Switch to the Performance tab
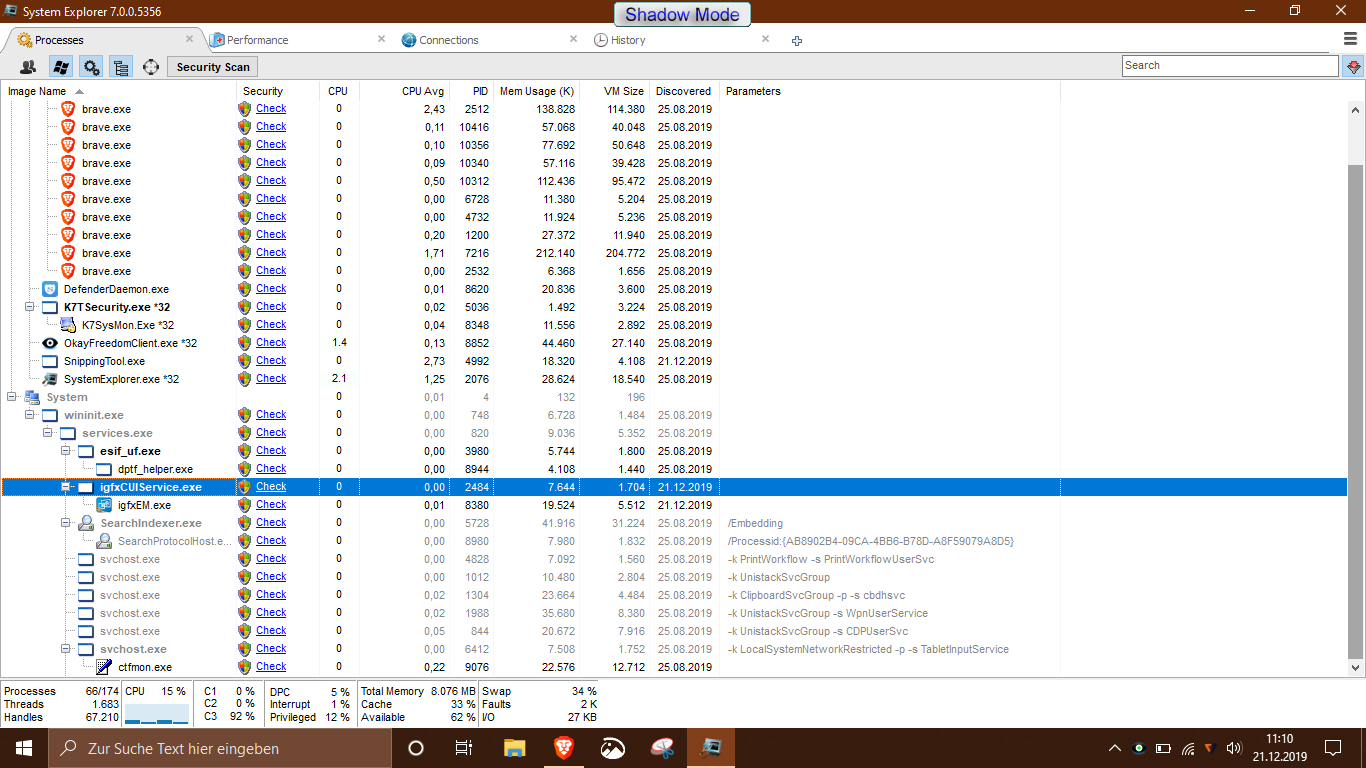 click(257, 40)
